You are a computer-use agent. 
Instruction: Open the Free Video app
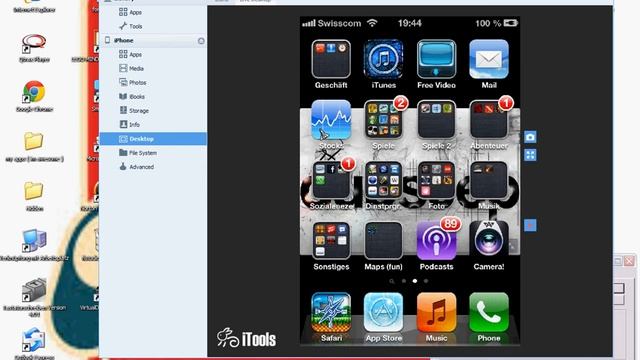coord(436,59)
